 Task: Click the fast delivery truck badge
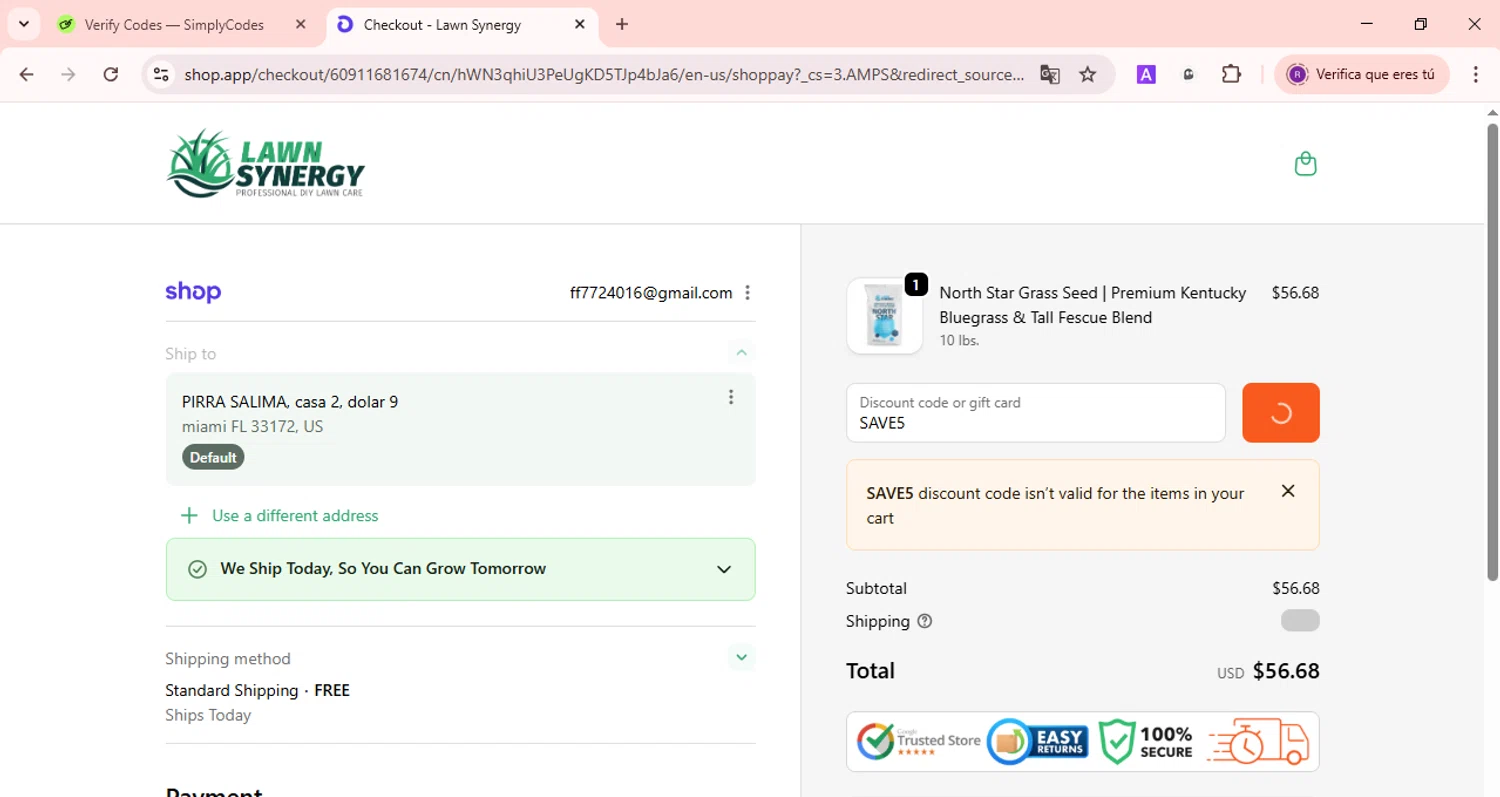[x=1259, y=741]
